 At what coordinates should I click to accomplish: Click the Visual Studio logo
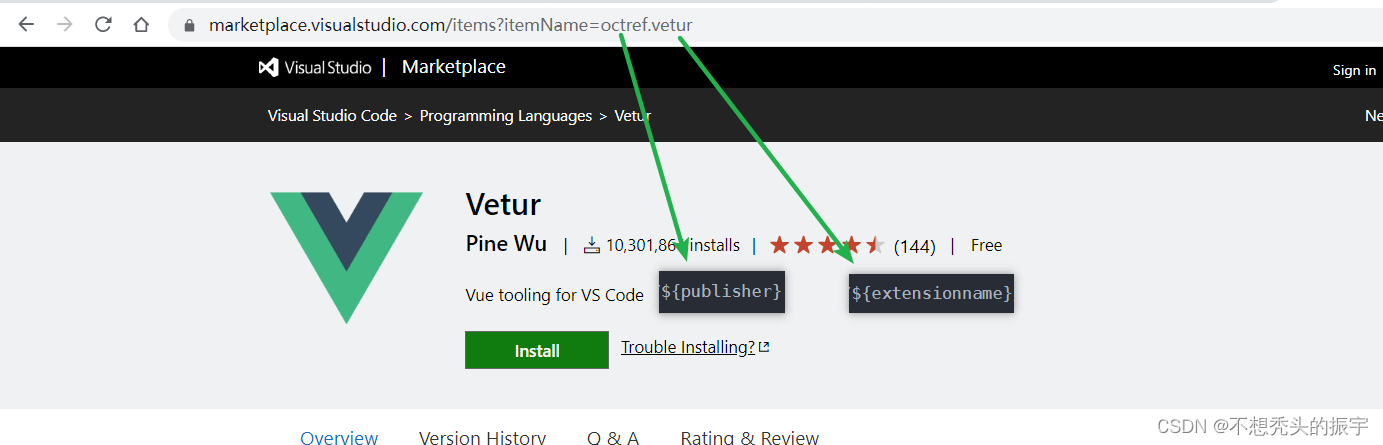[x=315, y=67]
